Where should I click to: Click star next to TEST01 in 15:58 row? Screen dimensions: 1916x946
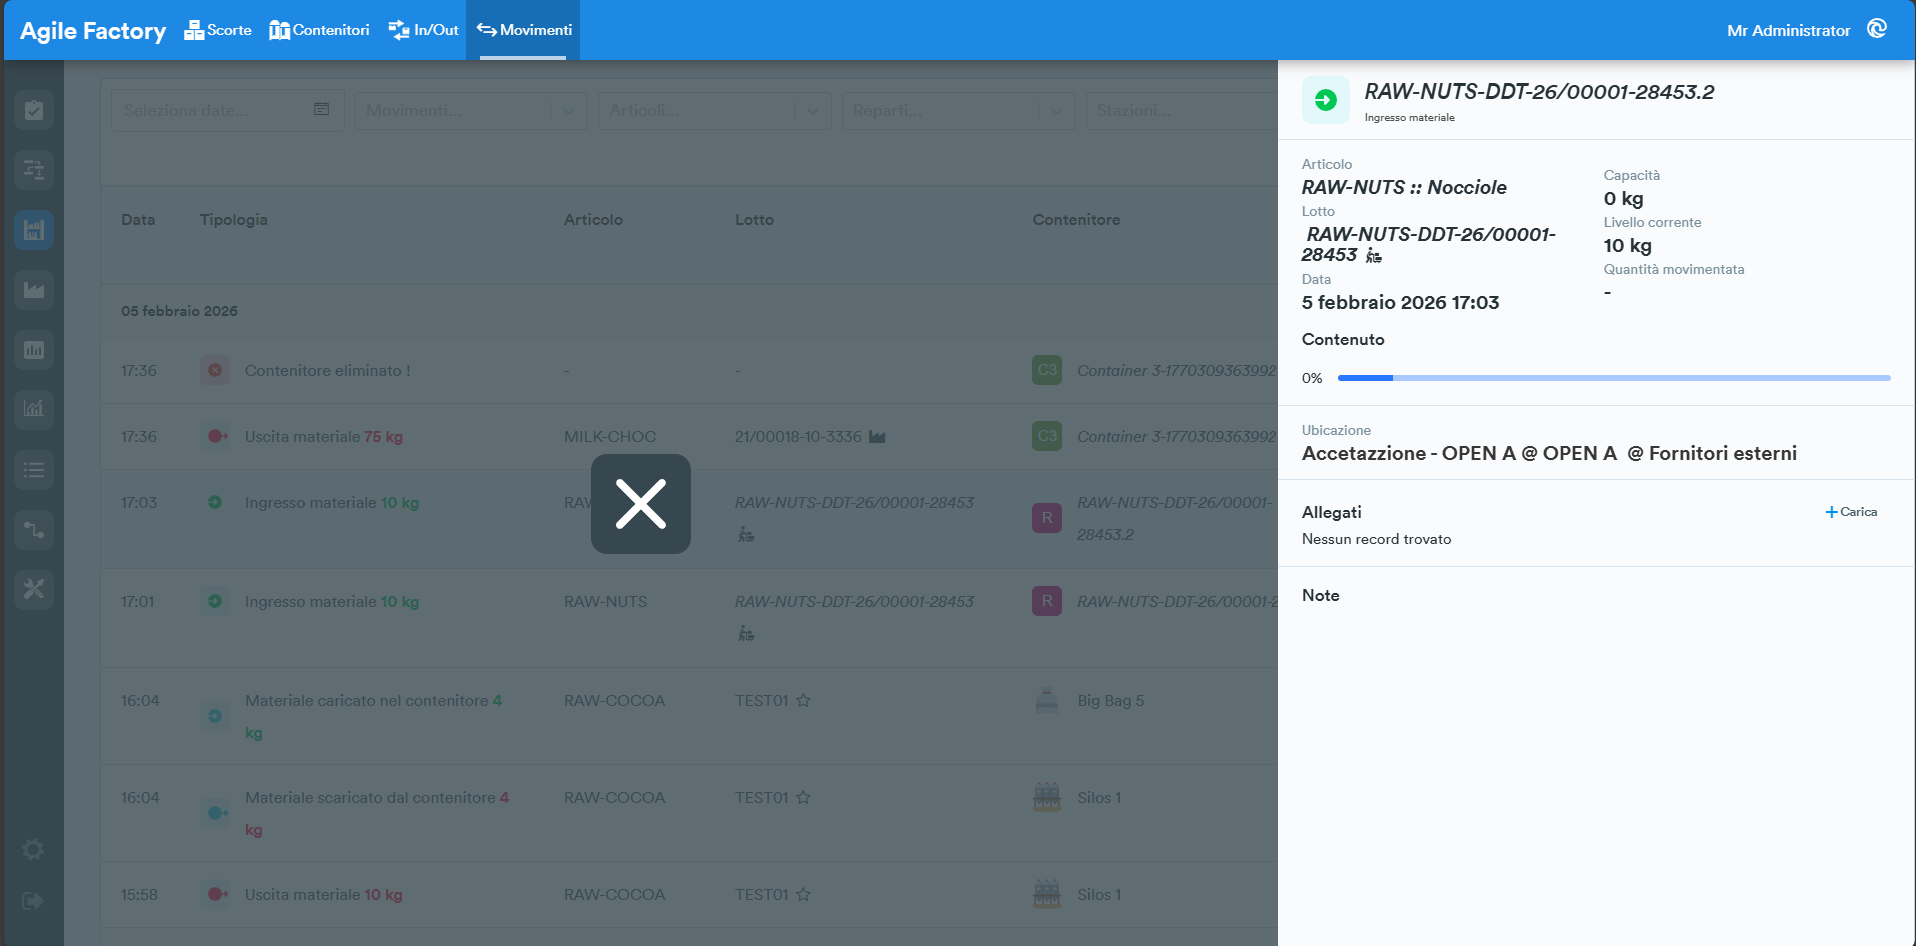(x=803, y=894)
